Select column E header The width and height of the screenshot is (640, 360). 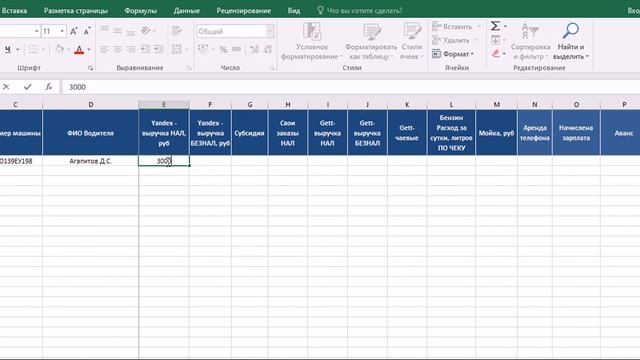coord(164,104)
